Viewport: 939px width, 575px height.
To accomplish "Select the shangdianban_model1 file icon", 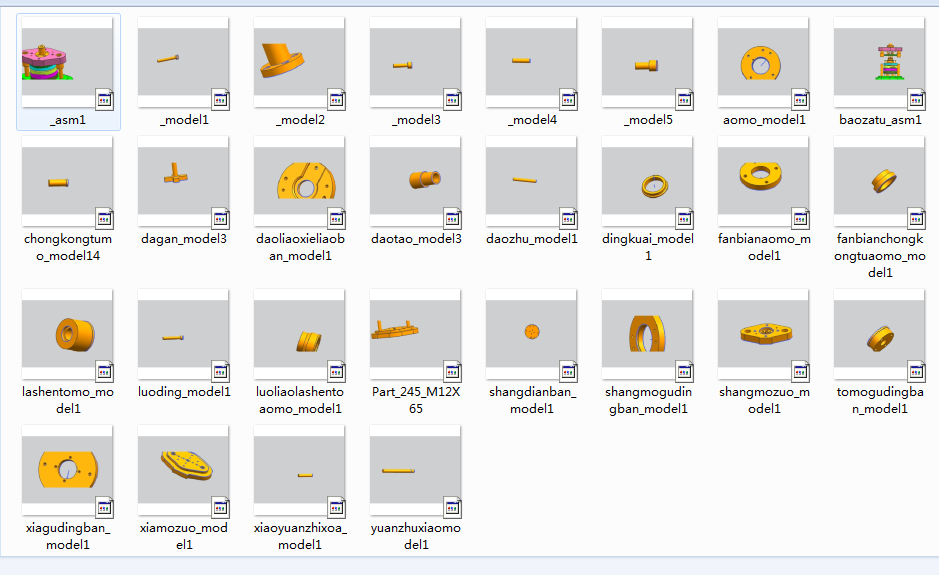I will (x=532, y=335).
